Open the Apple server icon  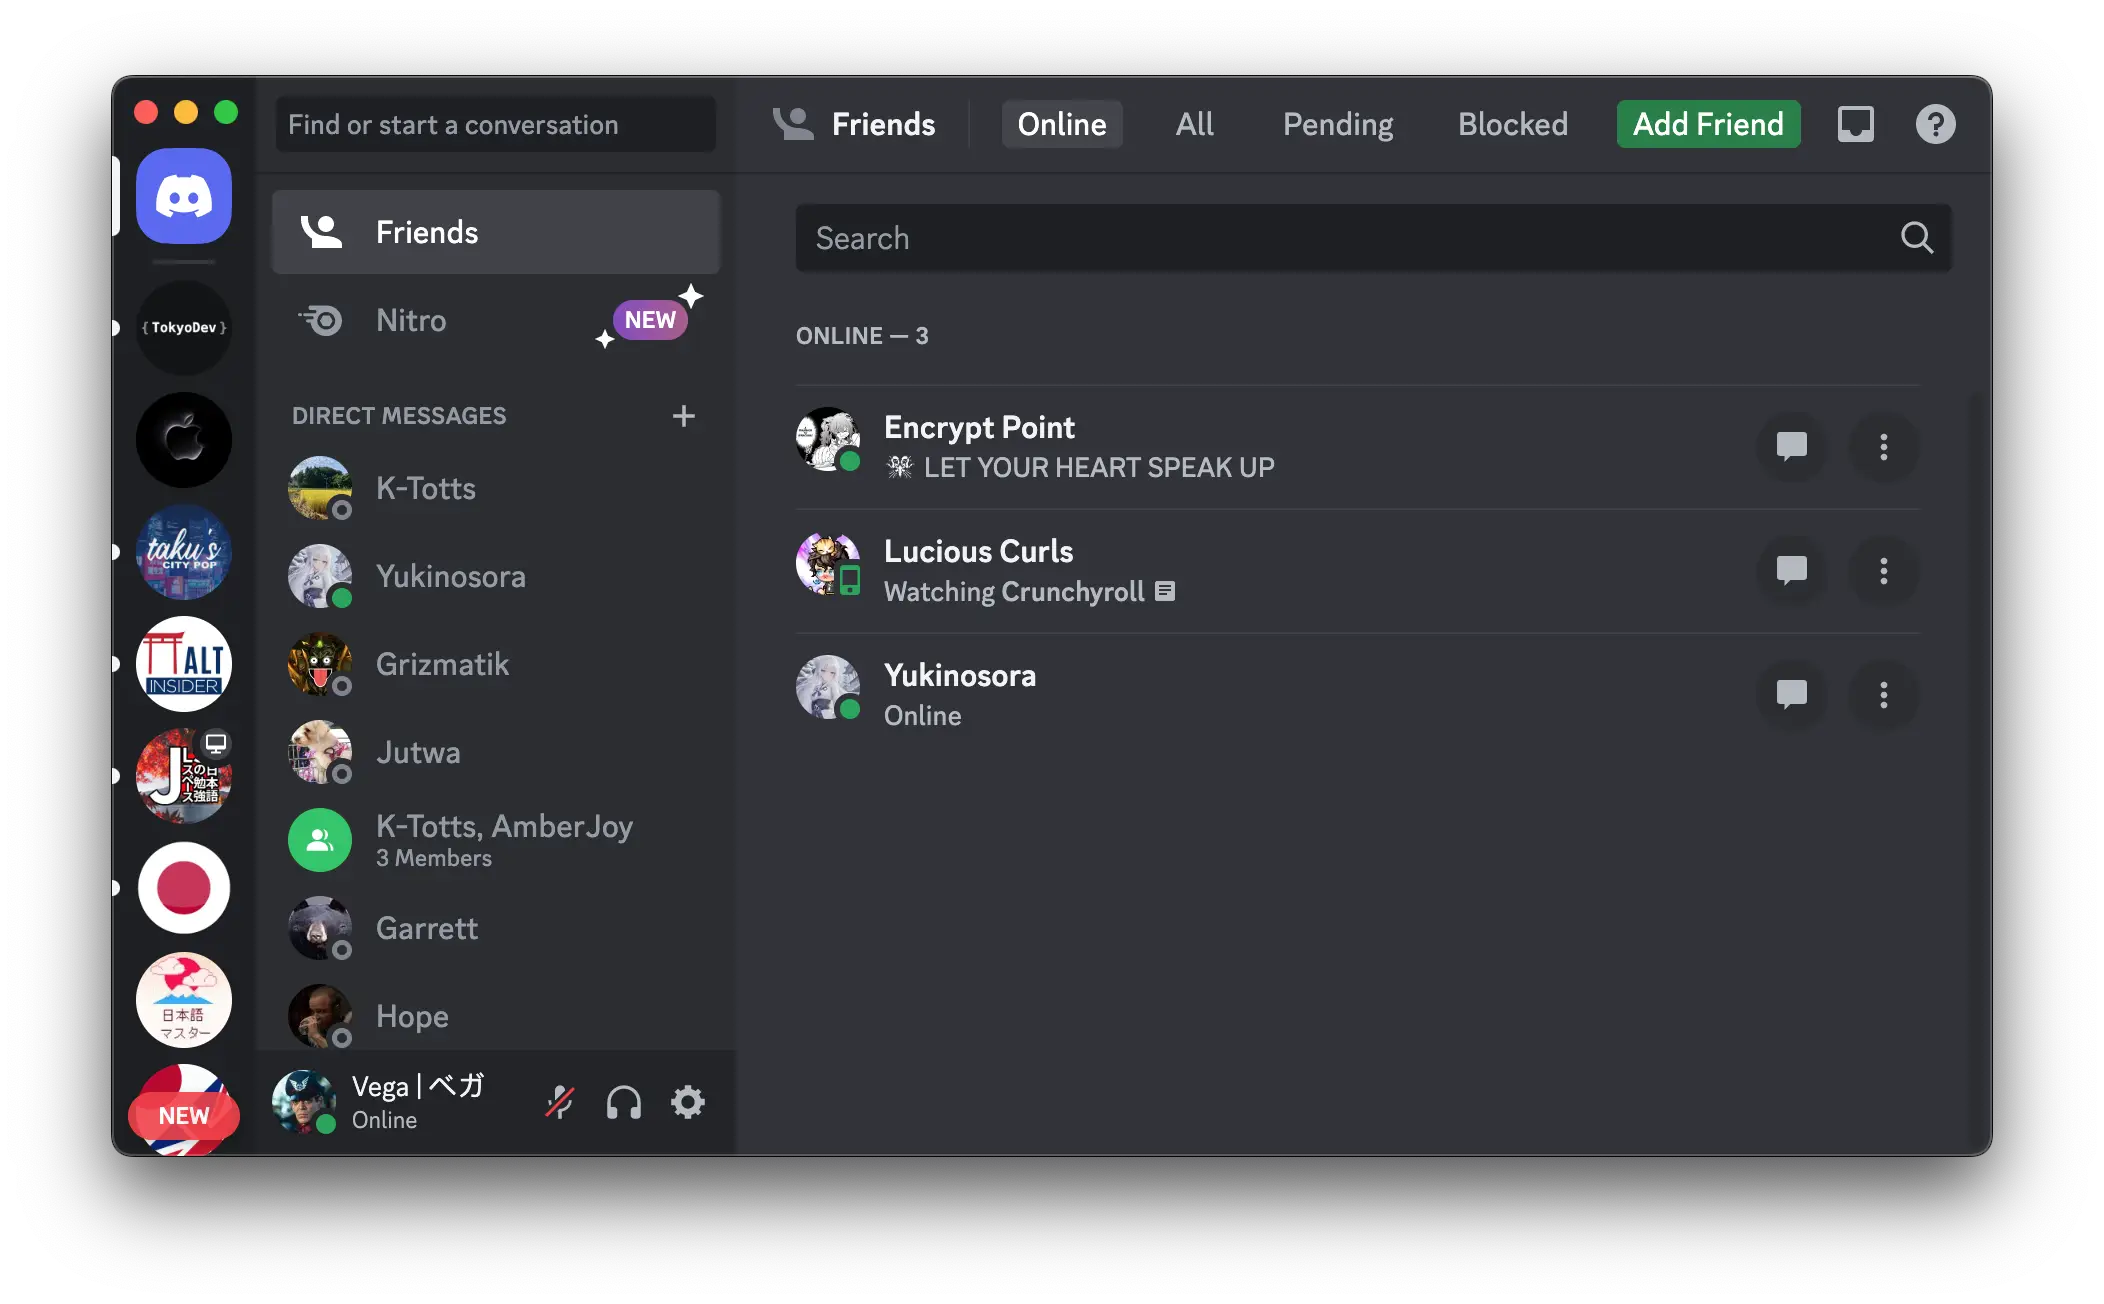point(184,440)
